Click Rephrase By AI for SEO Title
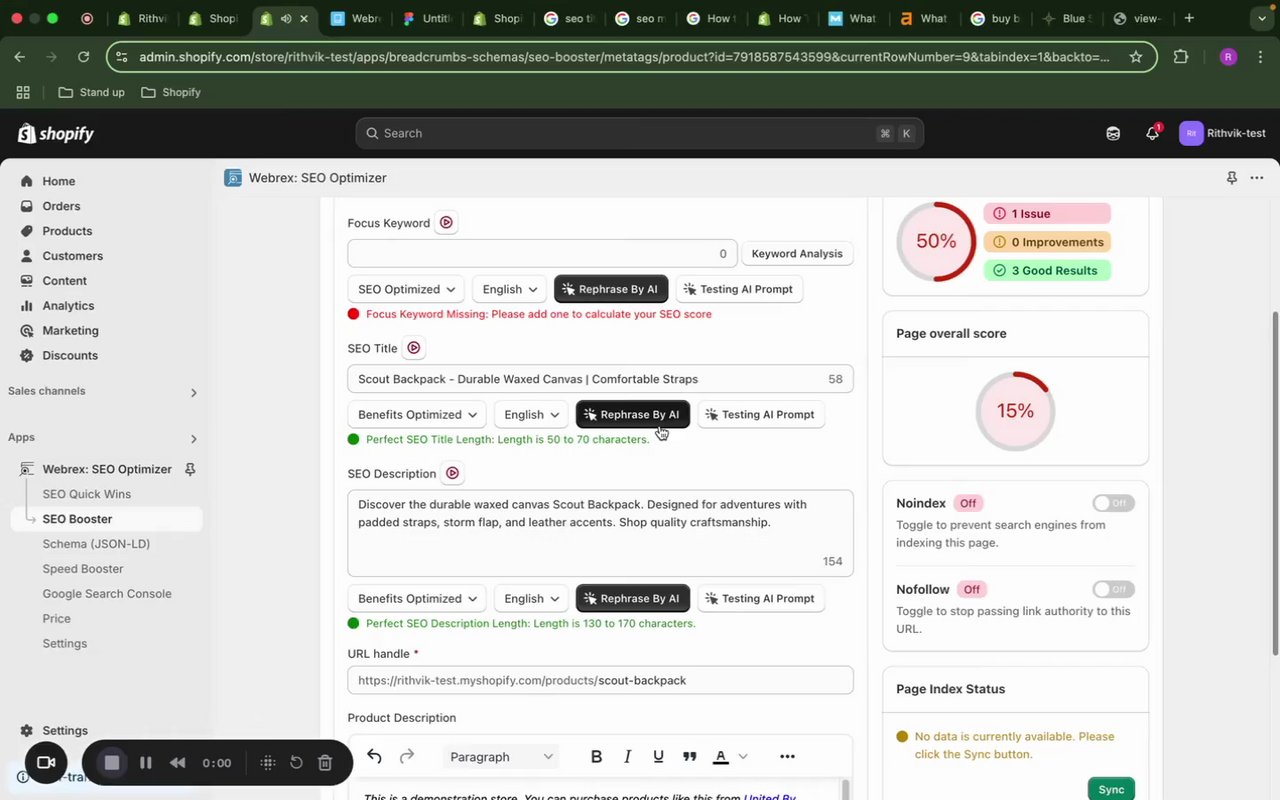This screenshot has width=1280, height=800. 633,414
